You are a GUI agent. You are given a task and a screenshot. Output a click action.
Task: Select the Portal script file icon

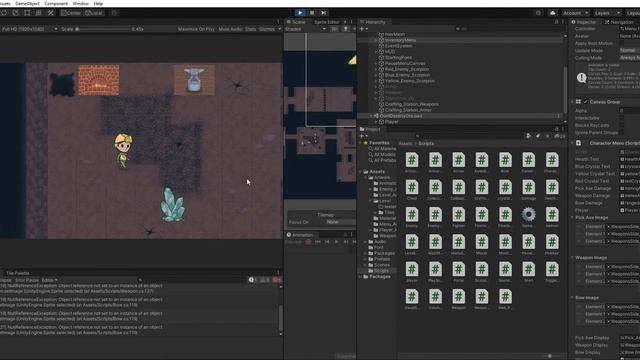(x=458, y=269)
